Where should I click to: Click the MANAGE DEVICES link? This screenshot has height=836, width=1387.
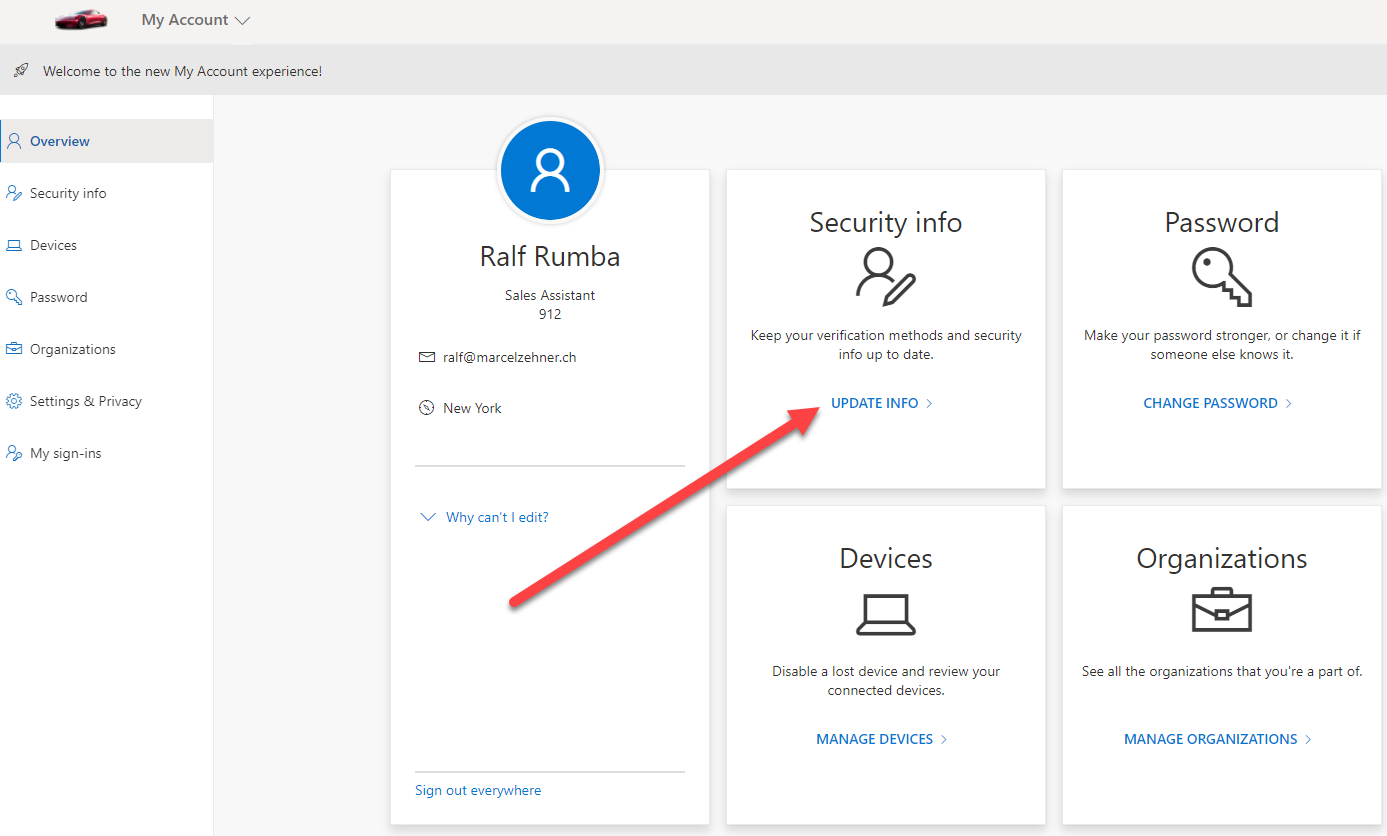(875, 739)
